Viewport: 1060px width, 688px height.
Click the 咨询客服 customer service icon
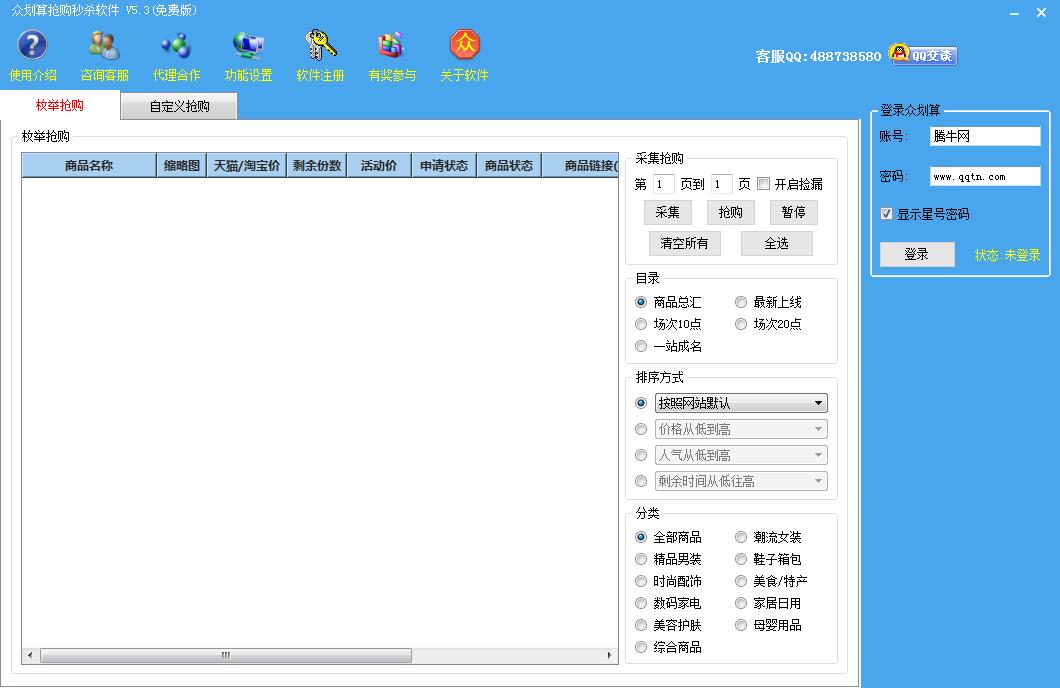[104, 46]
